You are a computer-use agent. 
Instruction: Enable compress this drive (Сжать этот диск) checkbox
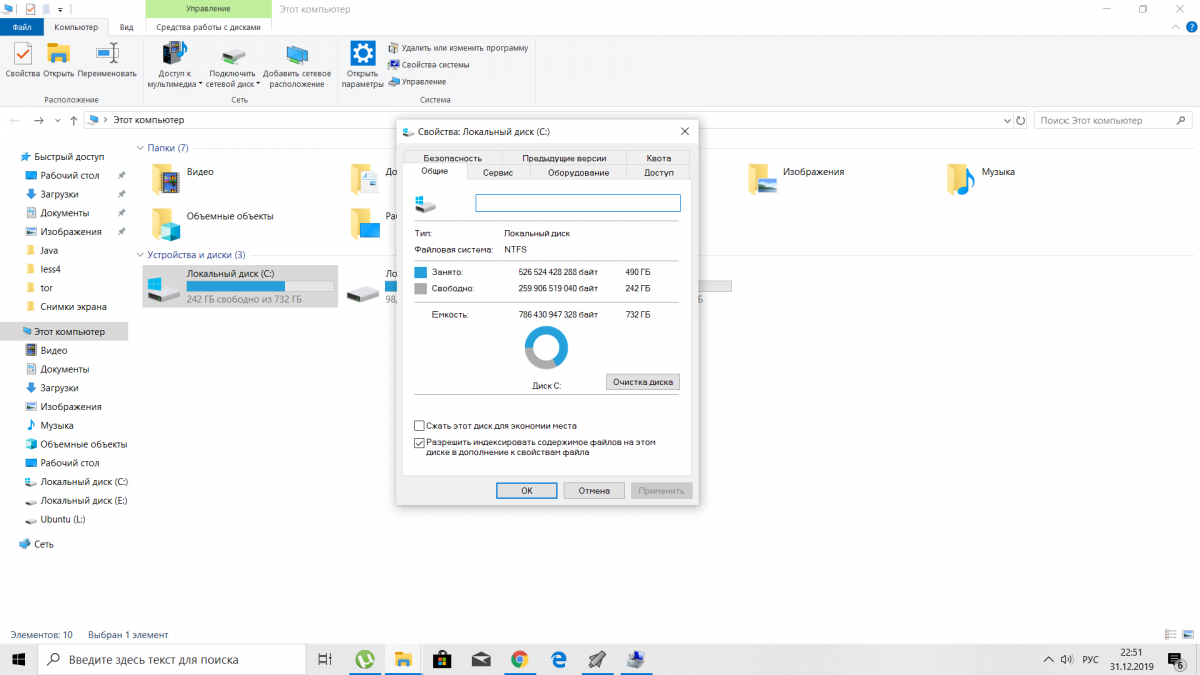point(420,425)
